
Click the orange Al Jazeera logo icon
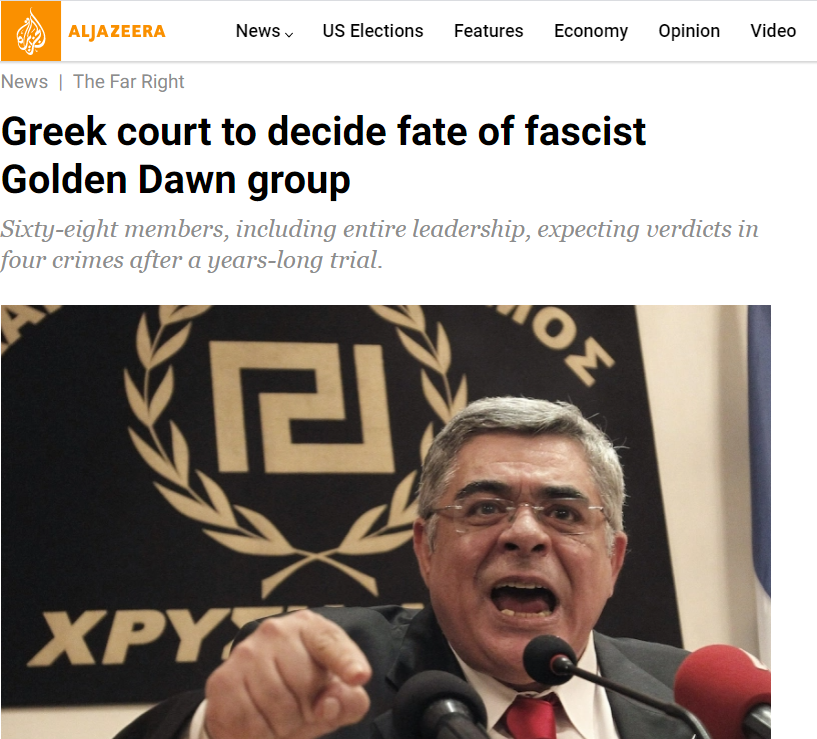pyautogui.click(x=31, y=31)
